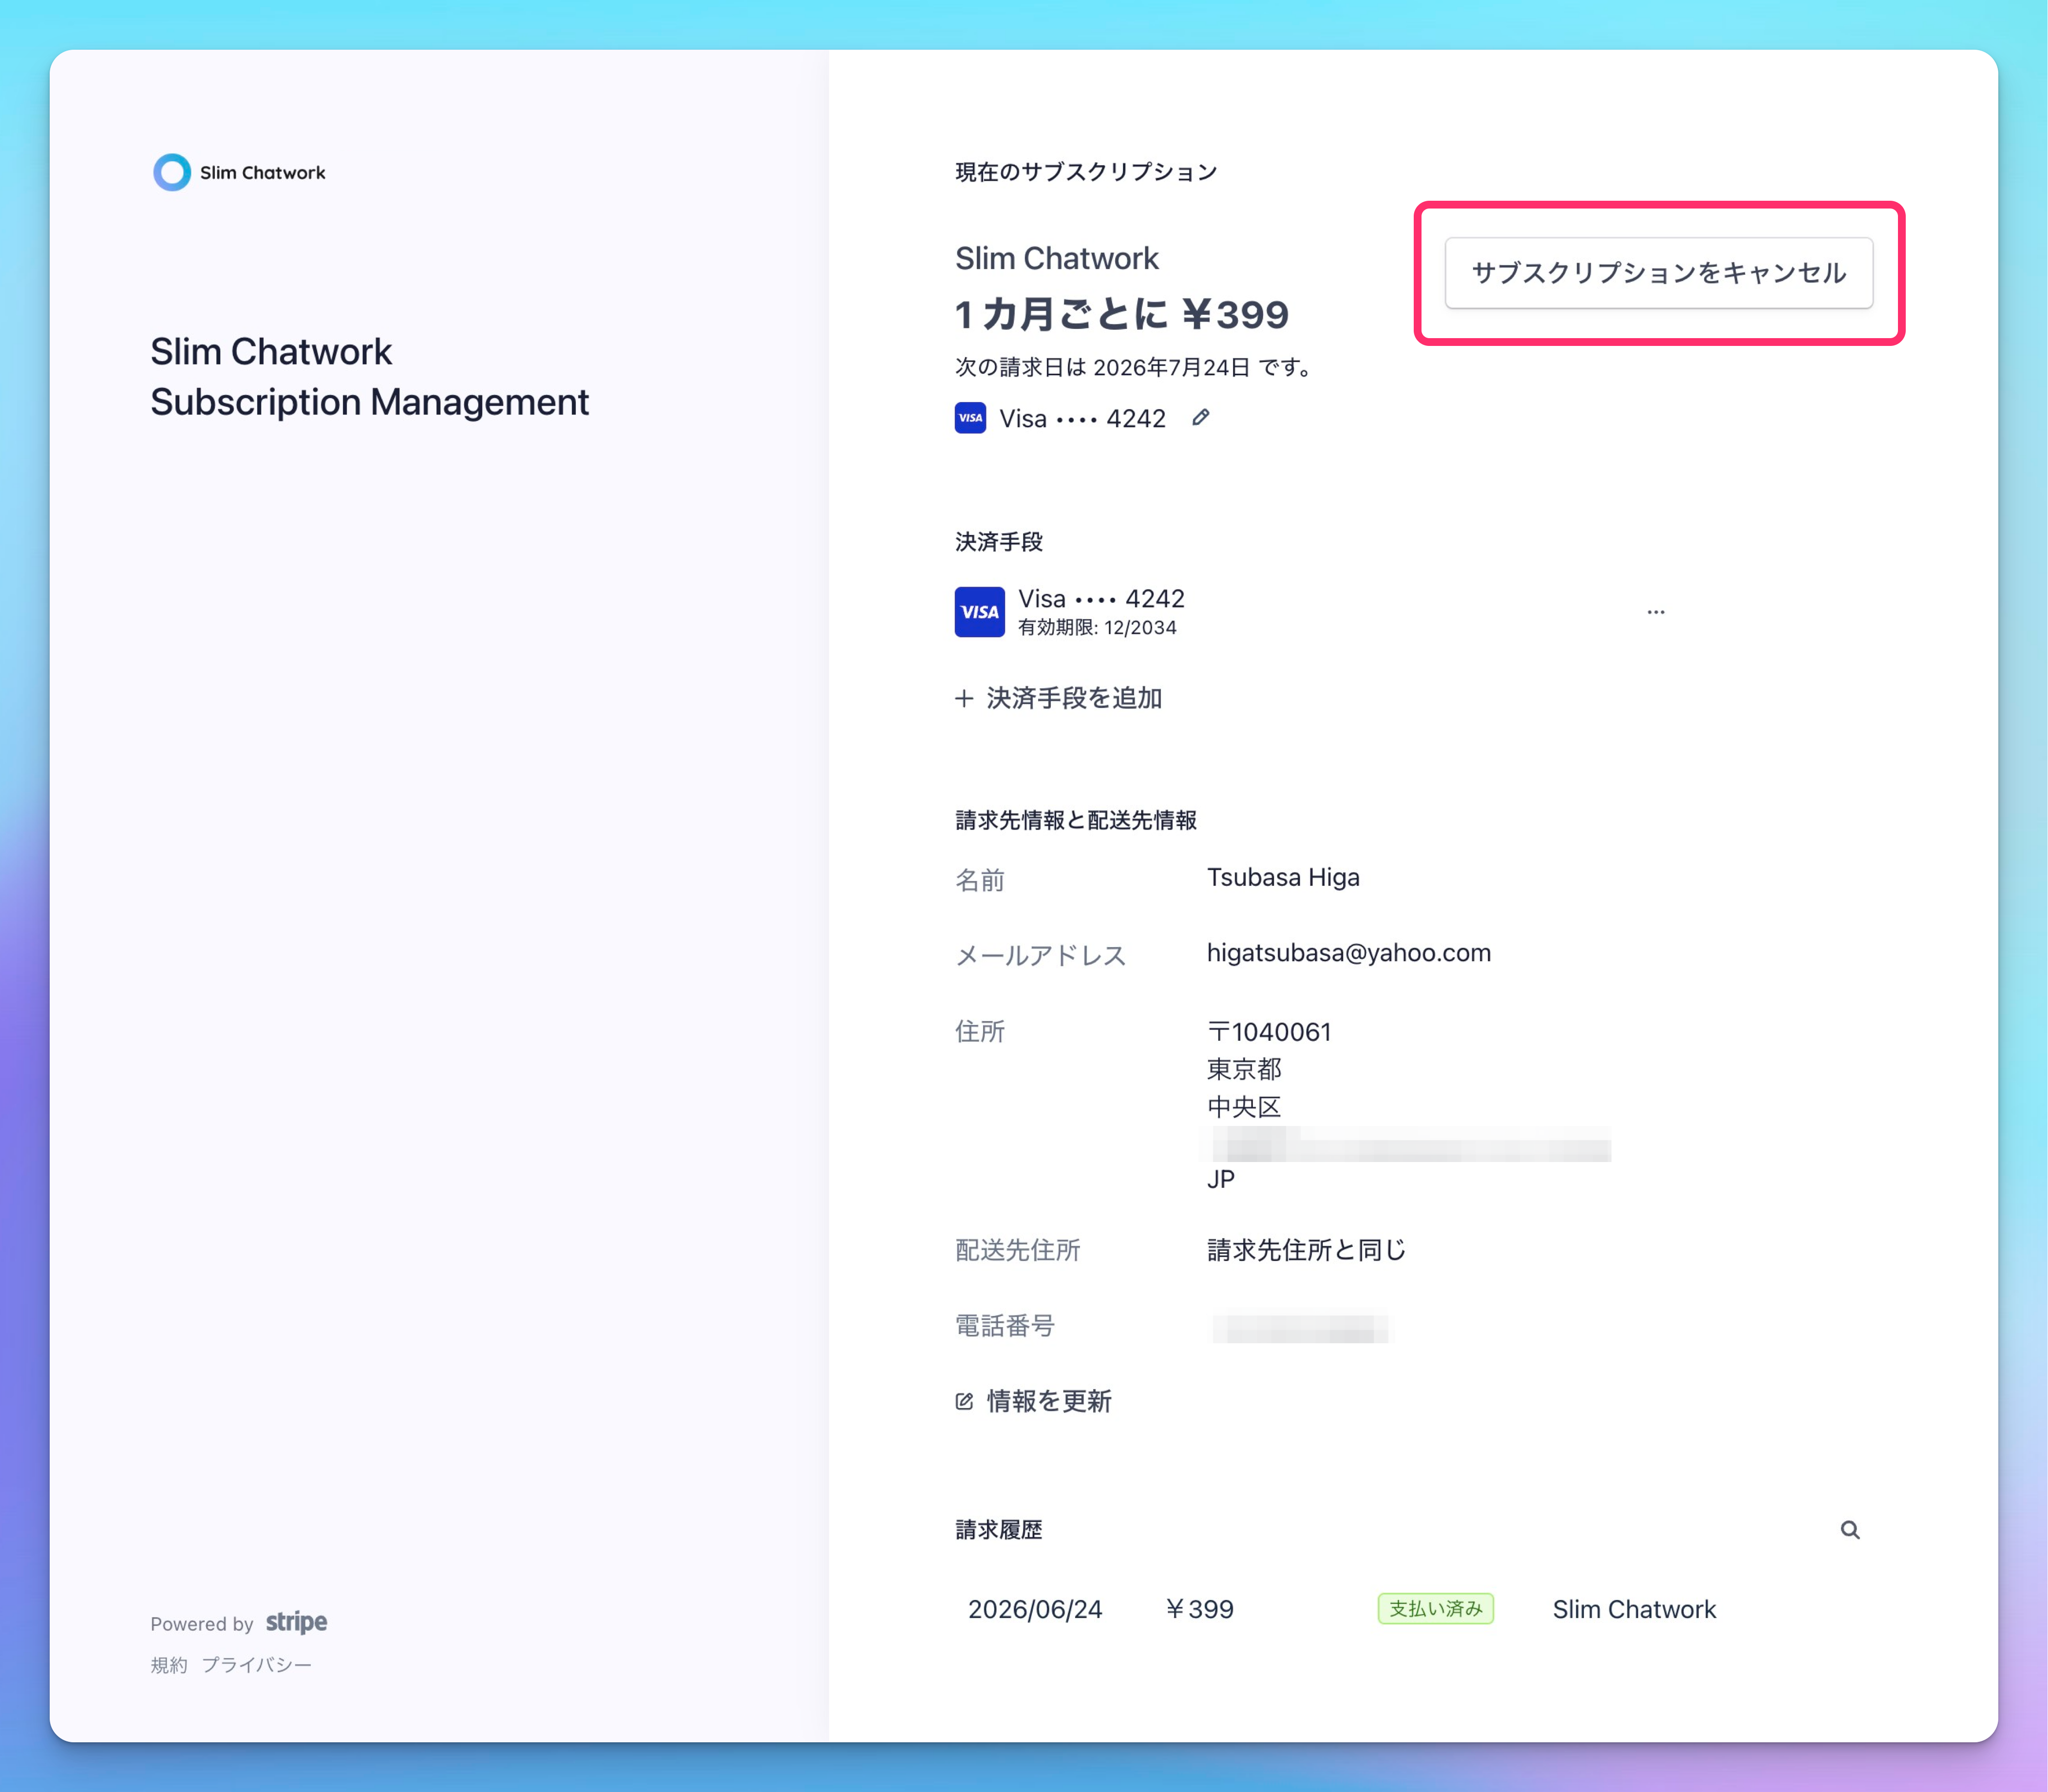
Task: Click the 中央区 address line
Action: tap(1244, 1107)
